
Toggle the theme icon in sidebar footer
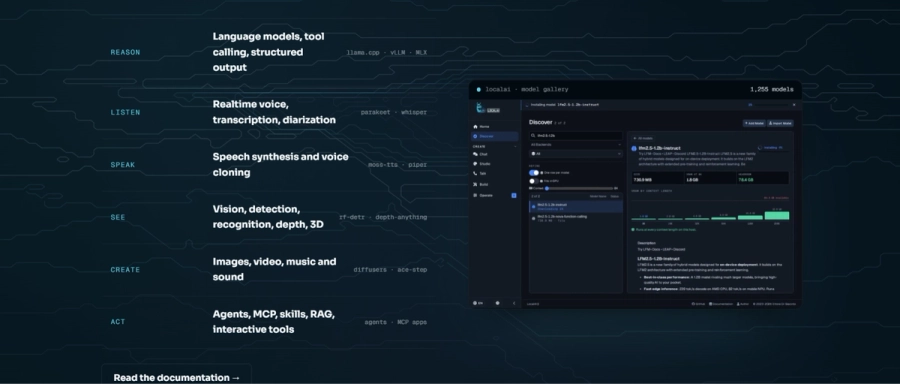click(x=497, y=303)
